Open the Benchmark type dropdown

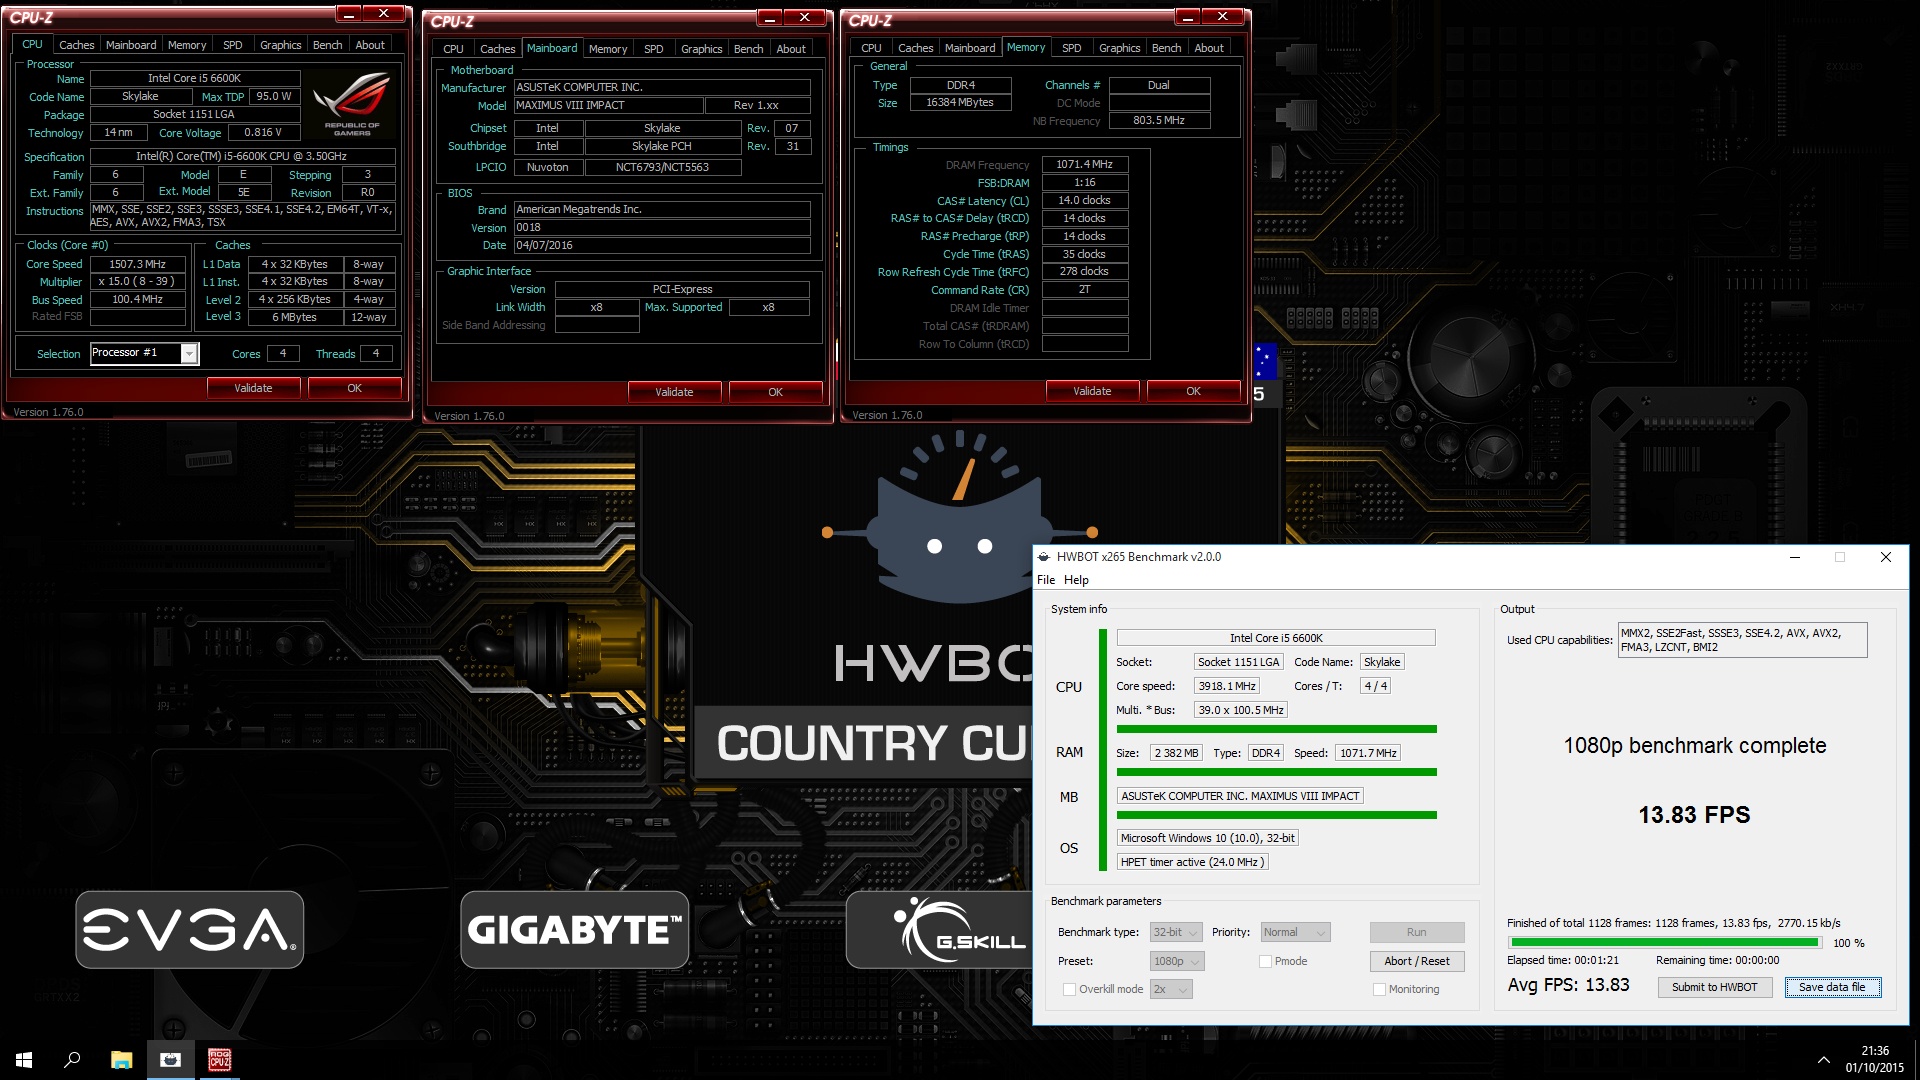[x=1176, y=932]
